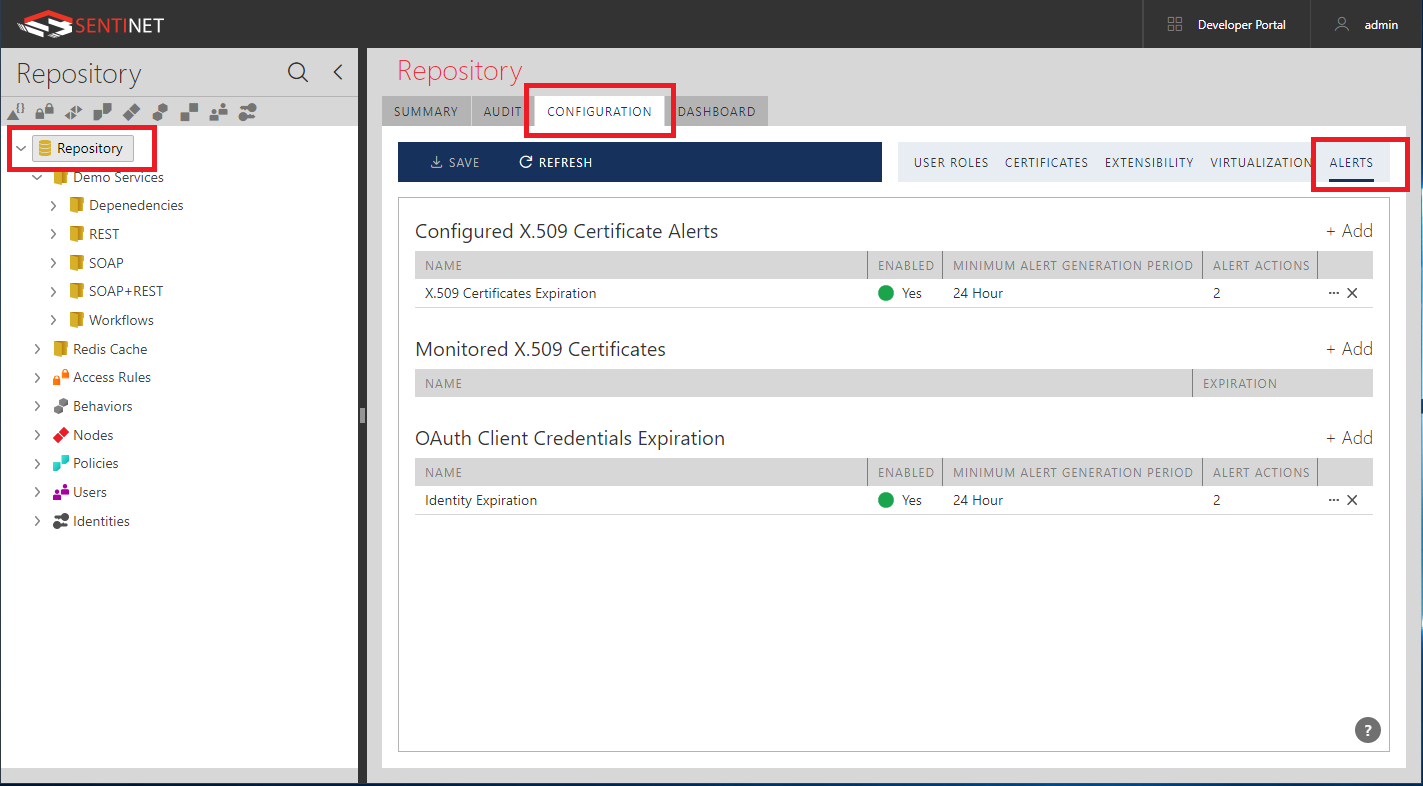
Task: Select Demo Services in the tree
Action: [x=118, y=177]
